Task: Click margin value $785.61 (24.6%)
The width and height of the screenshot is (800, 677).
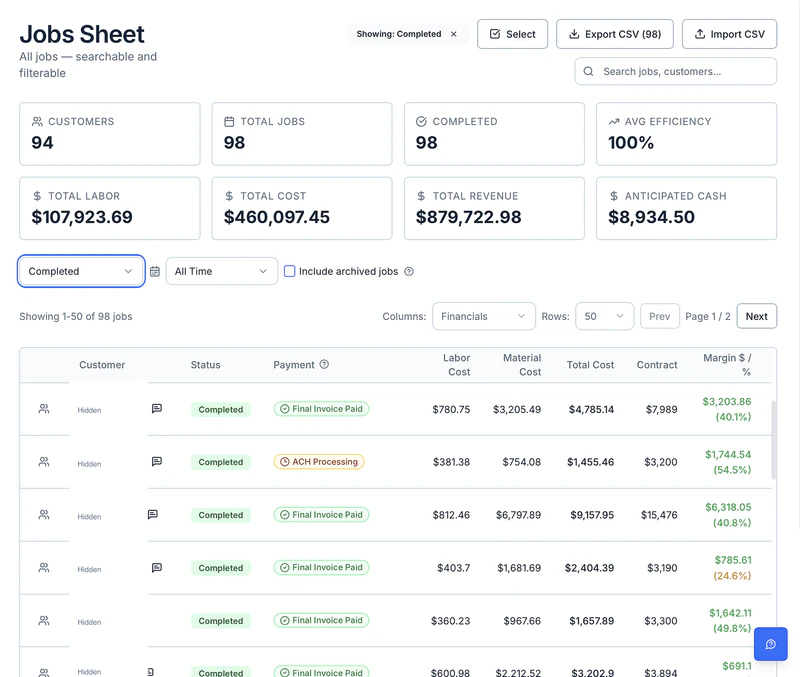Action: tap(732, 568)
